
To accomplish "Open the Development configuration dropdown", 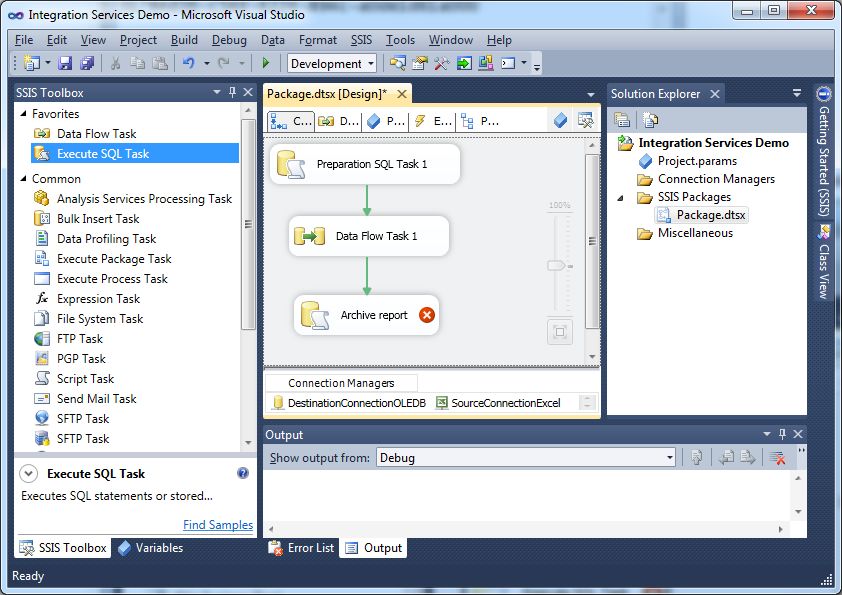I will point(371,64).
